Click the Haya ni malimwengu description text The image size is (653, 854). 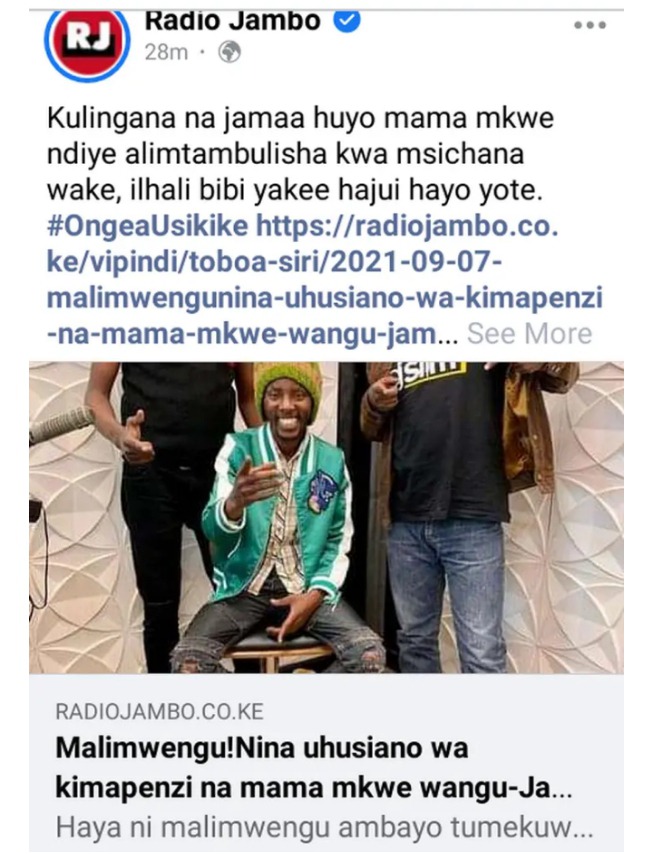[x=324, y=828]
